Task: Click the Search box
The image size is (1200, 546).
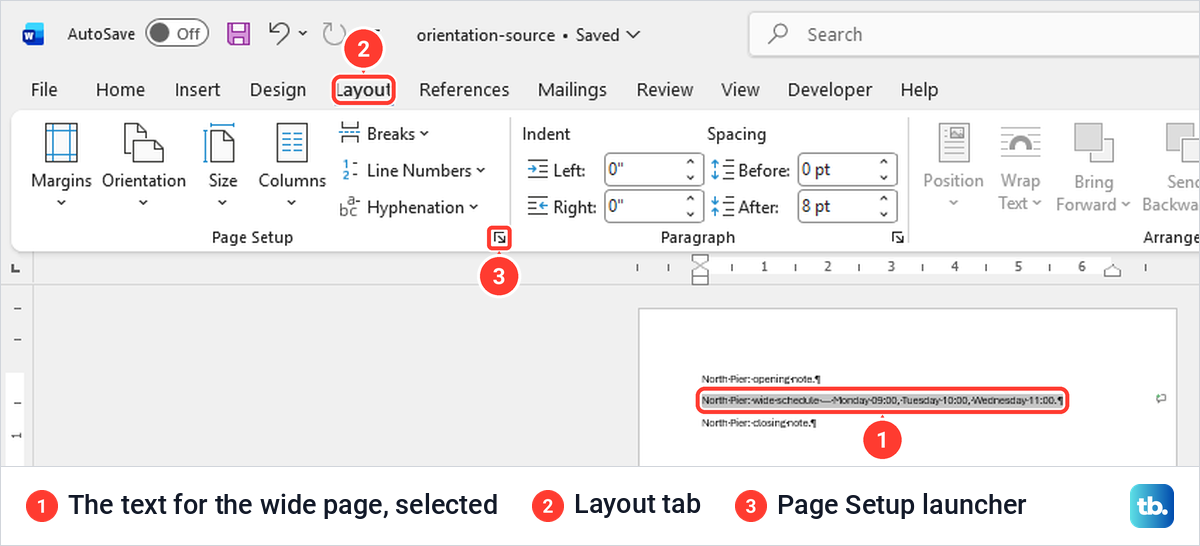Action: click(974, 35)
